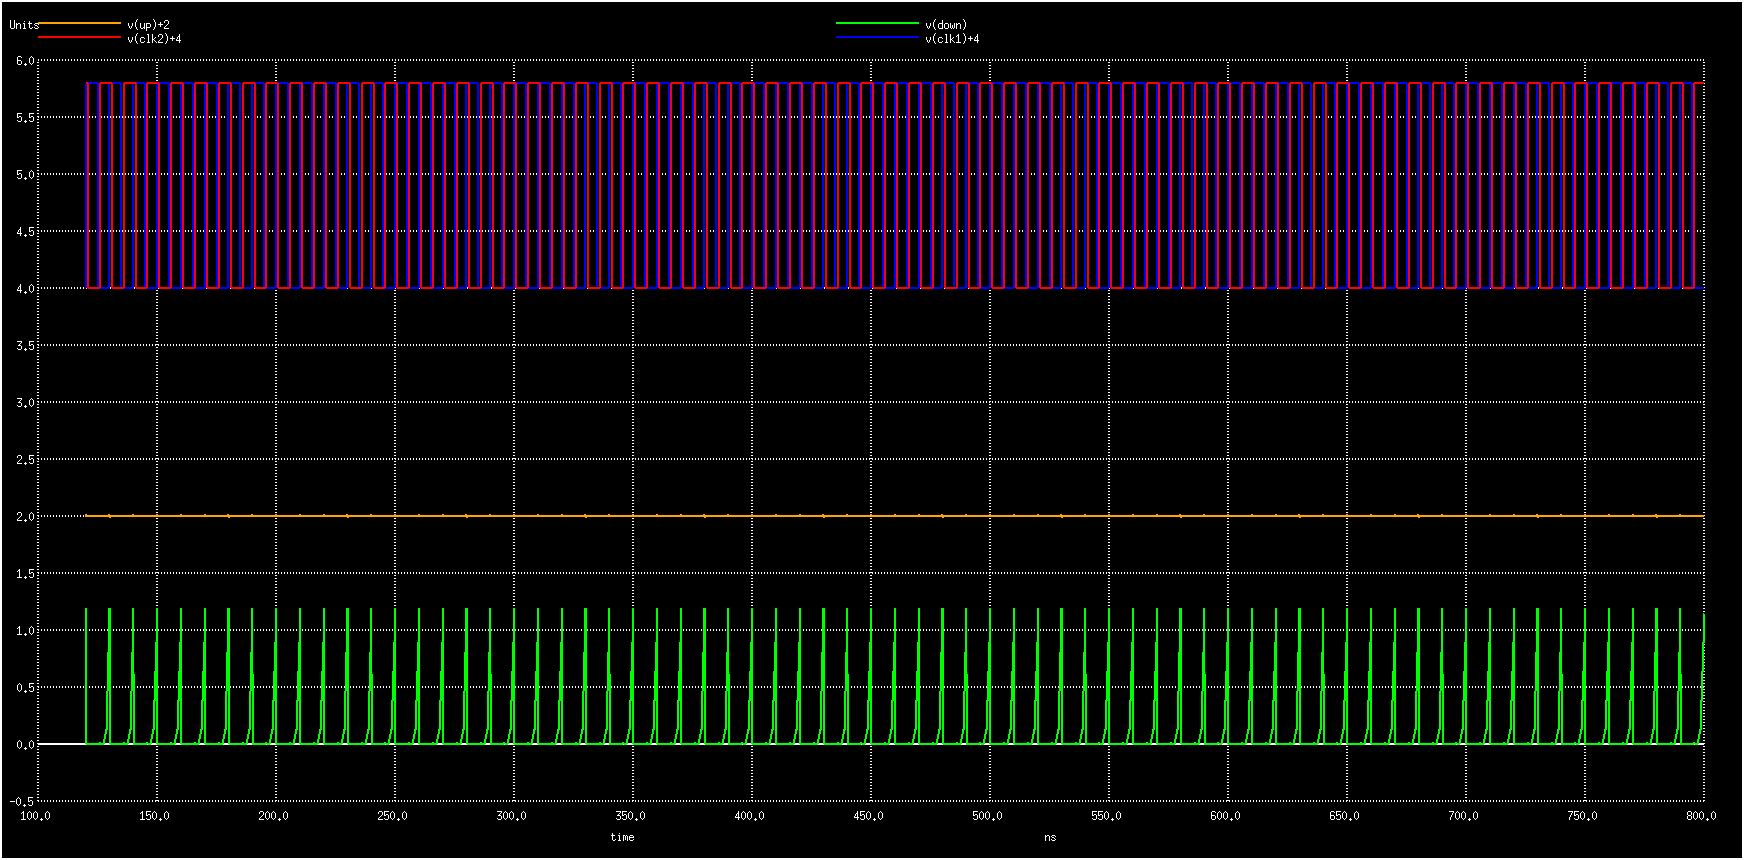Click the x-axis value 450.0
Viewport: 1744px width, 860px height.
pos(868,816)
